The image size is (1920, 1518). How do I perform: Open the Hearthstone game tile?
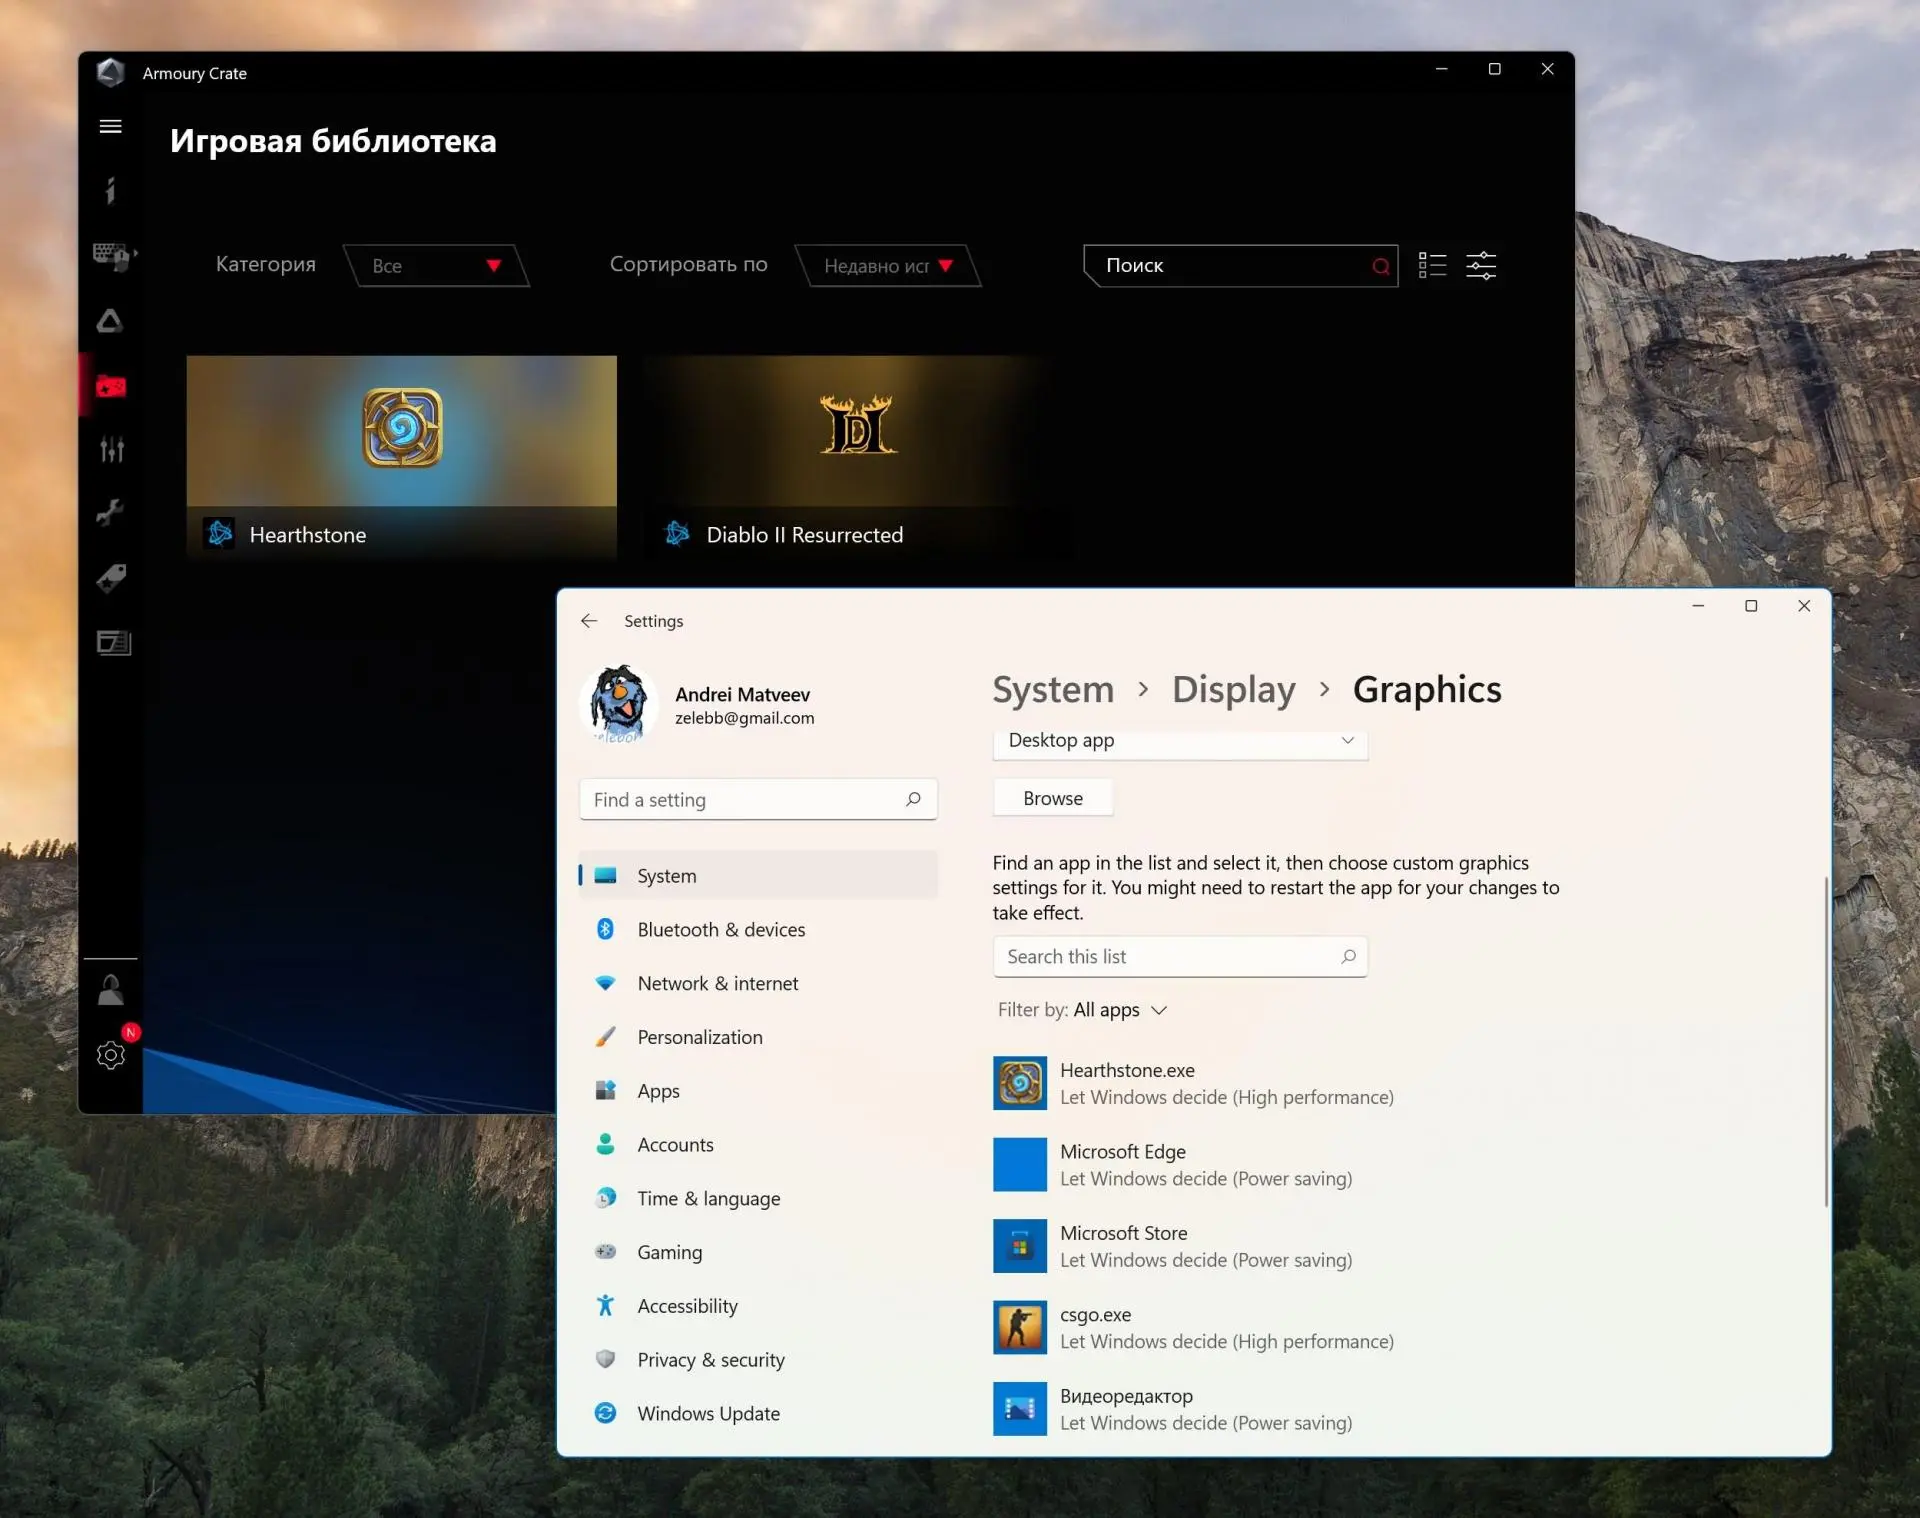401,456
